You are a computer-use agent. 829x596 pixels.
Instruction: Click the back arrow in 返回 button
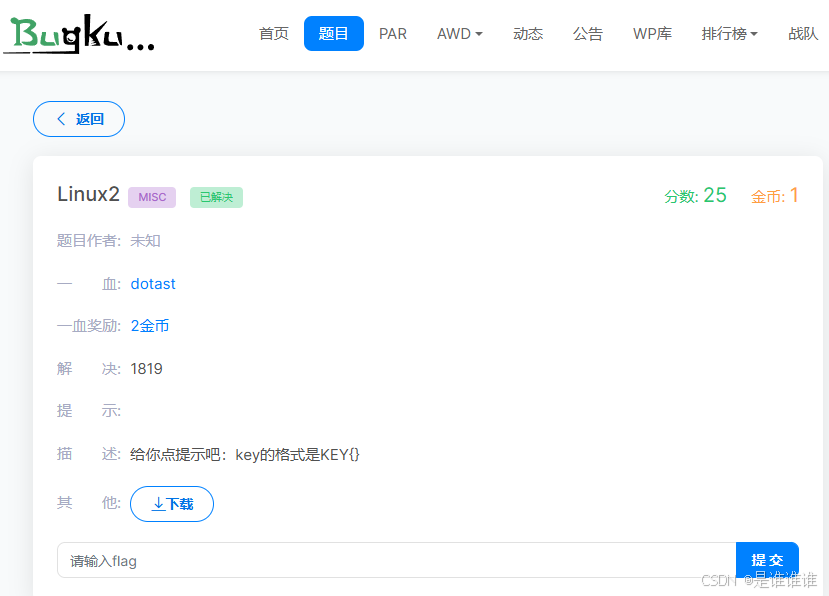pos(59,118)
